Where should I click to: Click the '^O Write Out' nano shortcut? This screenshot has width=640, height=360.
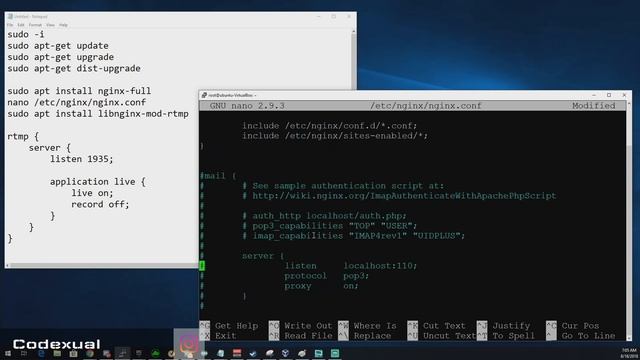(x=301, y=326)
